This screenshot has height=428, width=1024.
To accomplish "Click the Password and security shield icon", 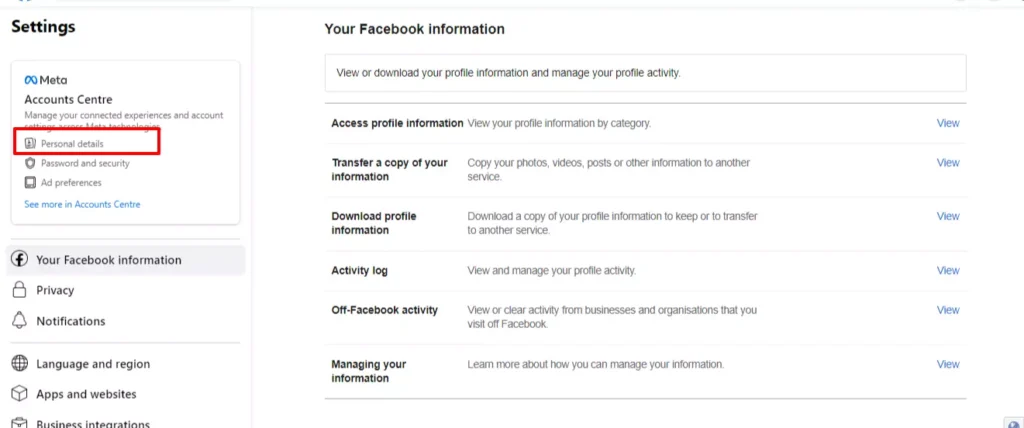I will click(30, 163).
